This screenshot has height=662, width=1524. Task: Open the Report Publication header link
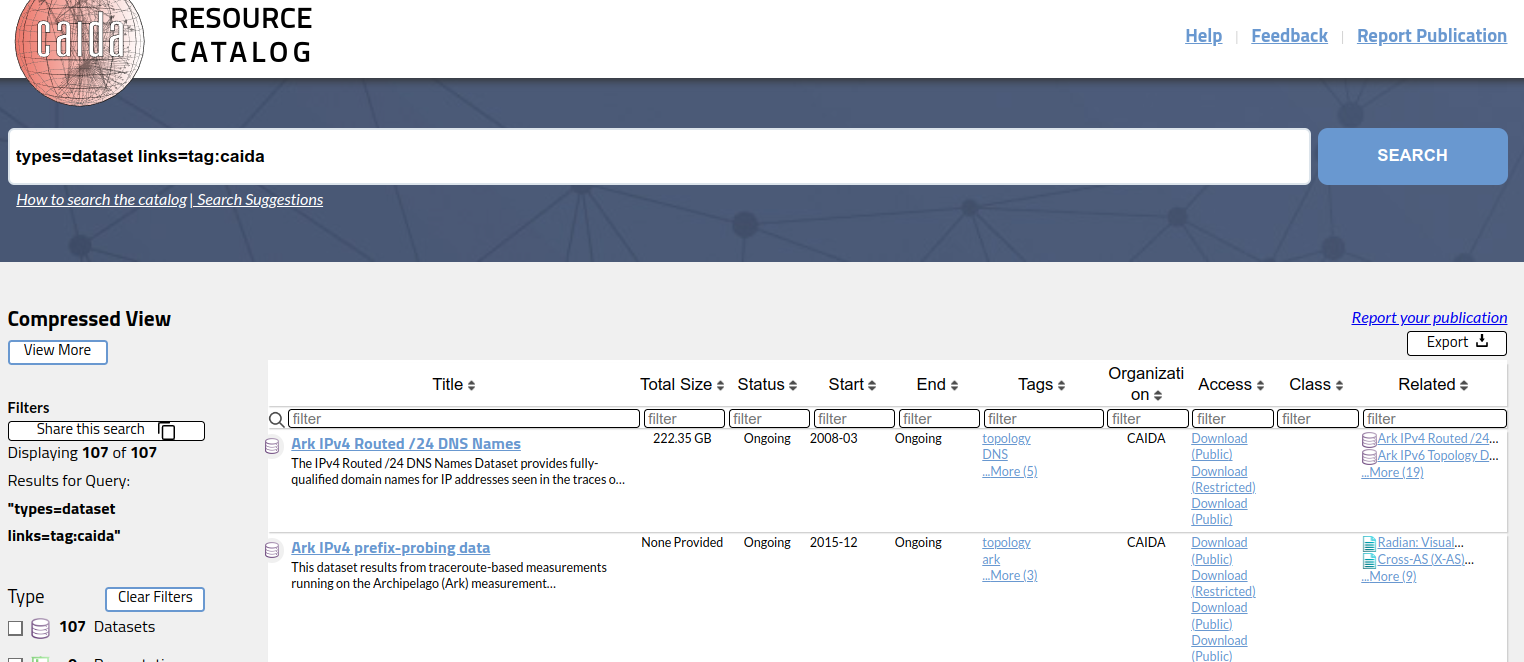1431,36
